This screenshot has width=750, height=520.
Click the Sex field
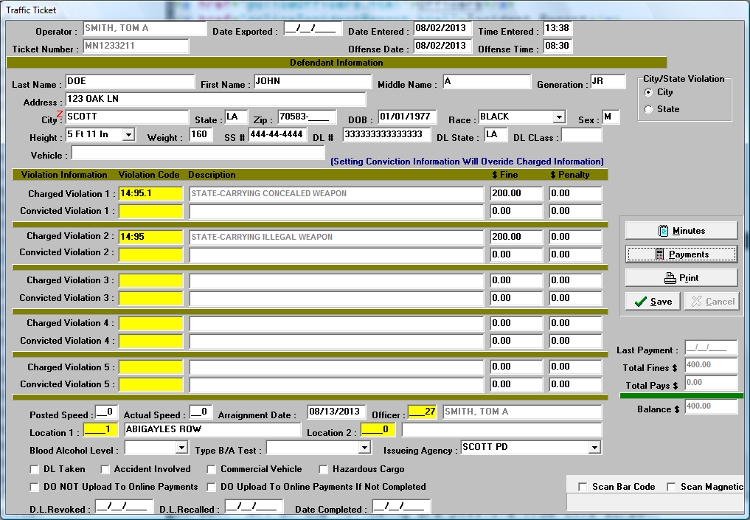611,117
